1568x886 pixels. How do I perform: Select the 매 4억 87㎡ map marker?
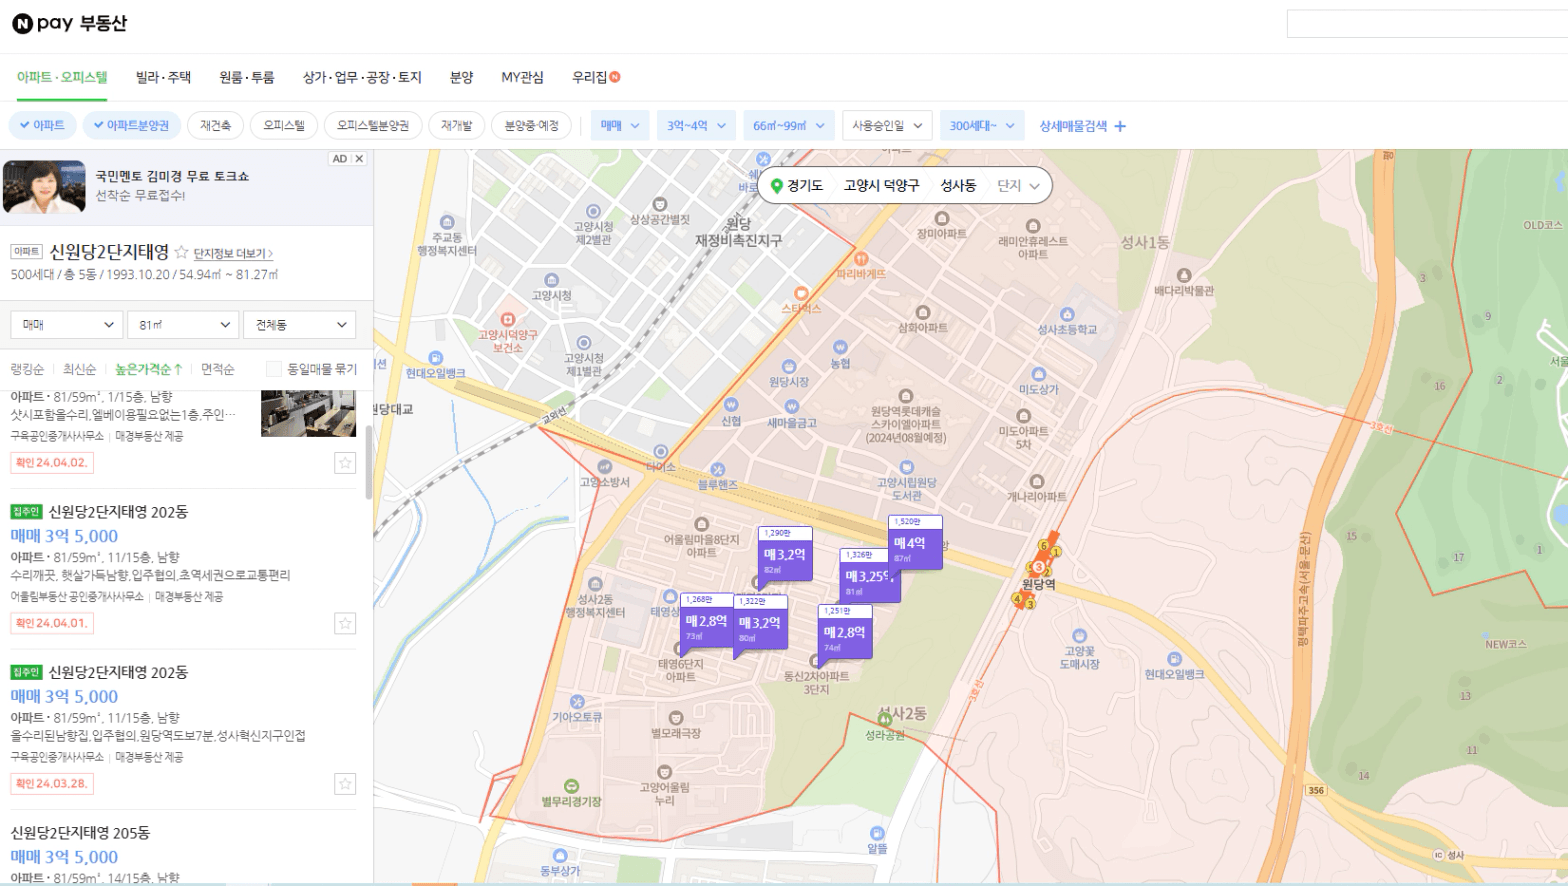click(915, 543)
